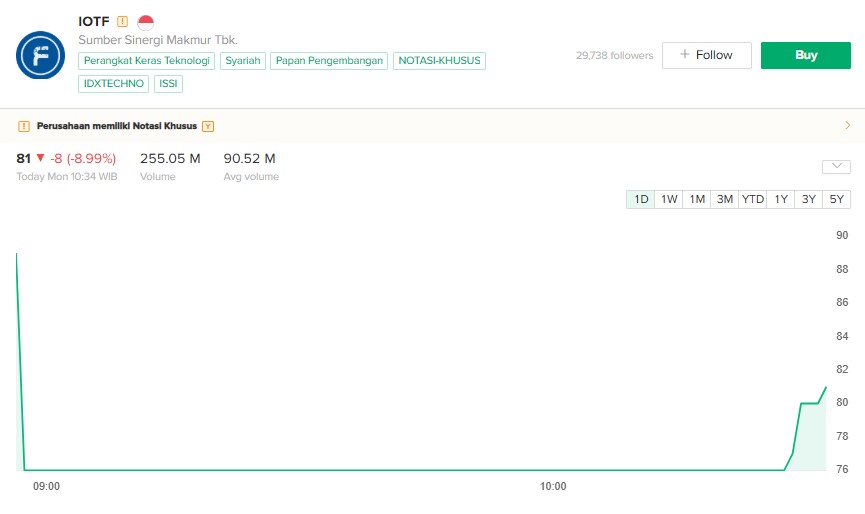Image resolution: width=865 pixels, height=514 pixels.
Task: Click the 10:00 time axis label
Action: click(x=553, y=486)
